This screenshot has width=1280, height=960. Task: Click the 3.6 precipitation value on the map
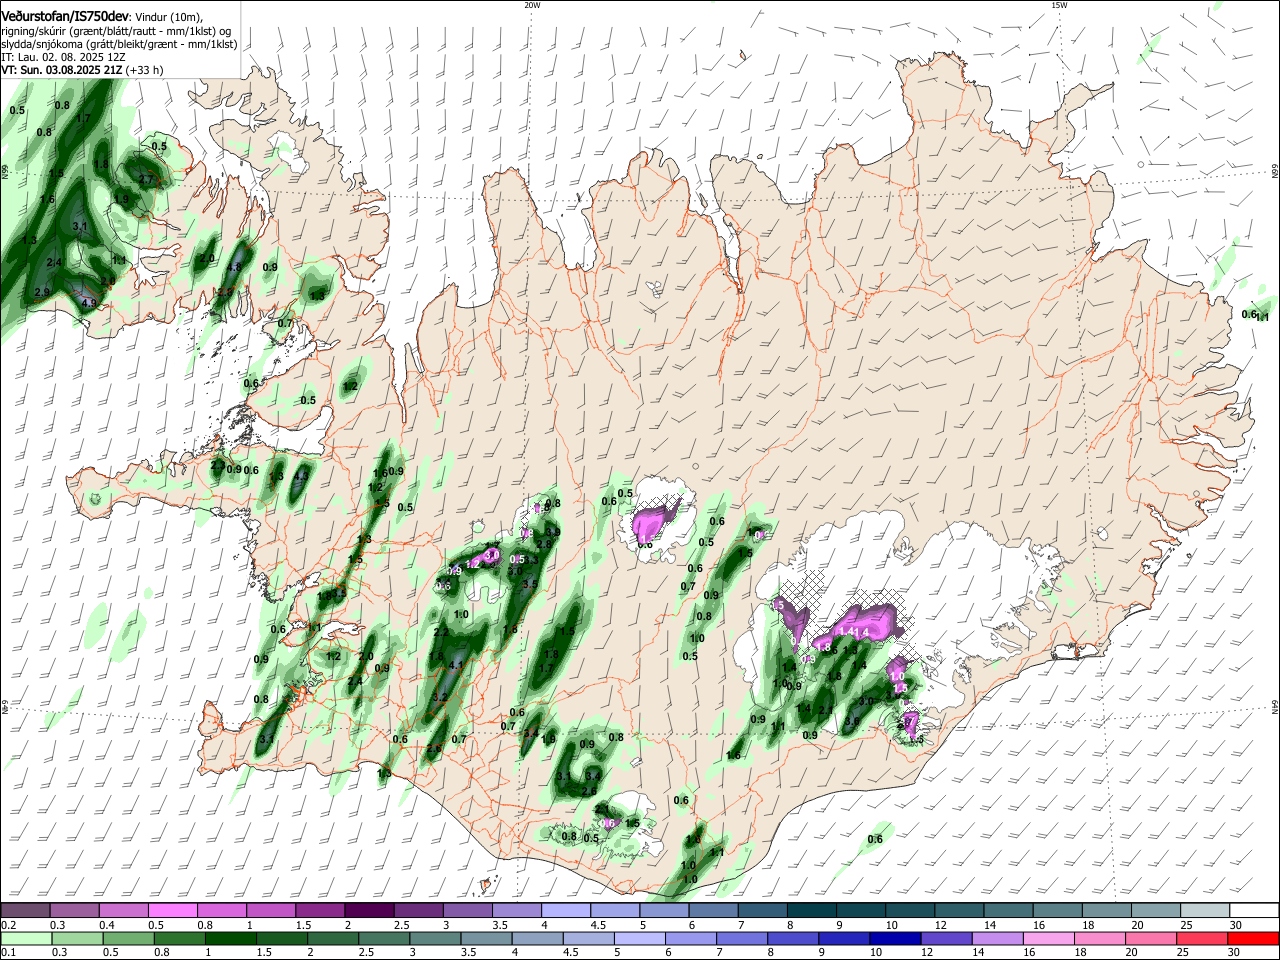pos(852,720)
